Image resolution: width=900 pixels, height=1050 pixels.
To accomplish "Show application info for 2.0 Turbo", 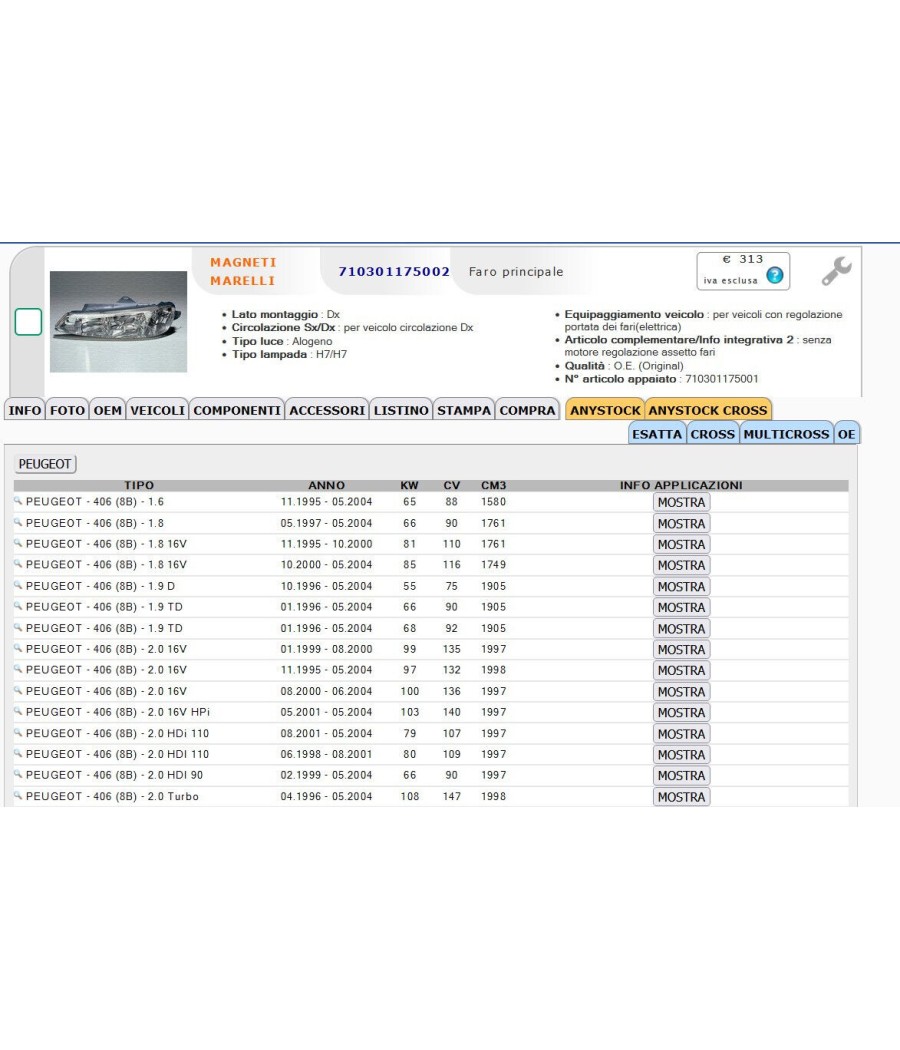I will 681,797.
